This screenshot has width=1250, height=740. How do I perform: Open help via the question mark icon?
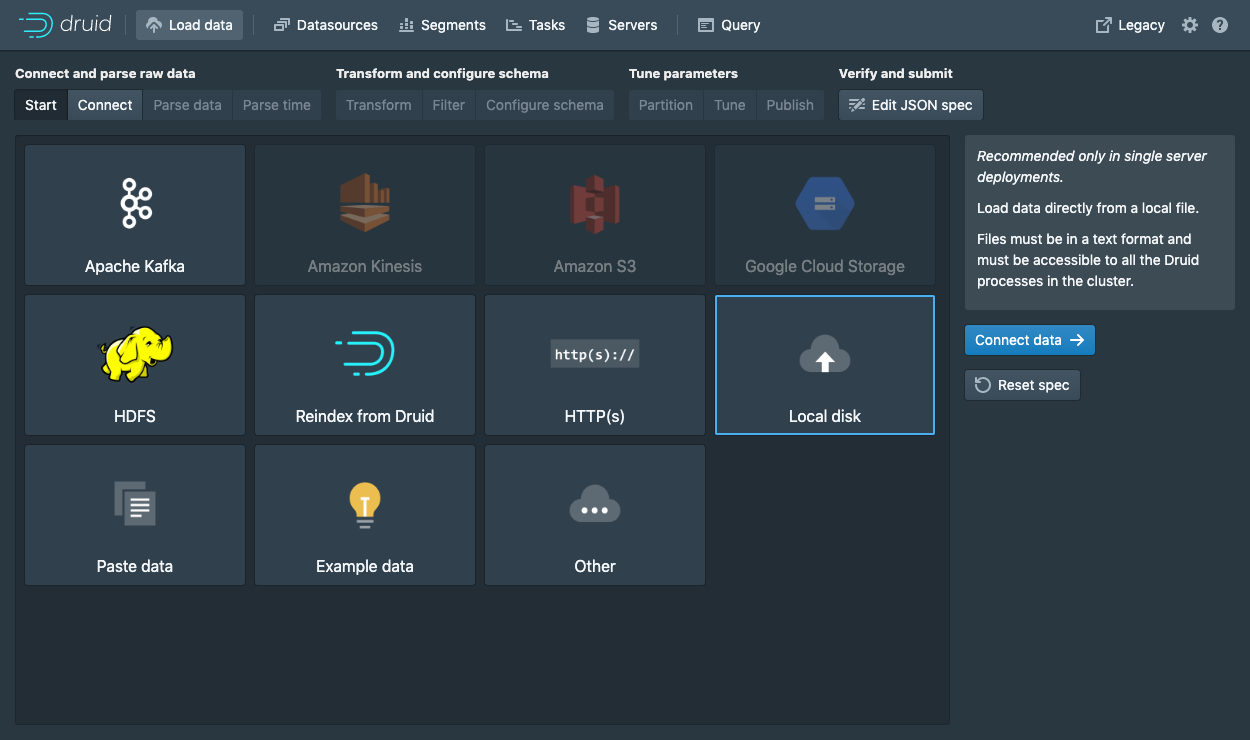pos(1220,25)
